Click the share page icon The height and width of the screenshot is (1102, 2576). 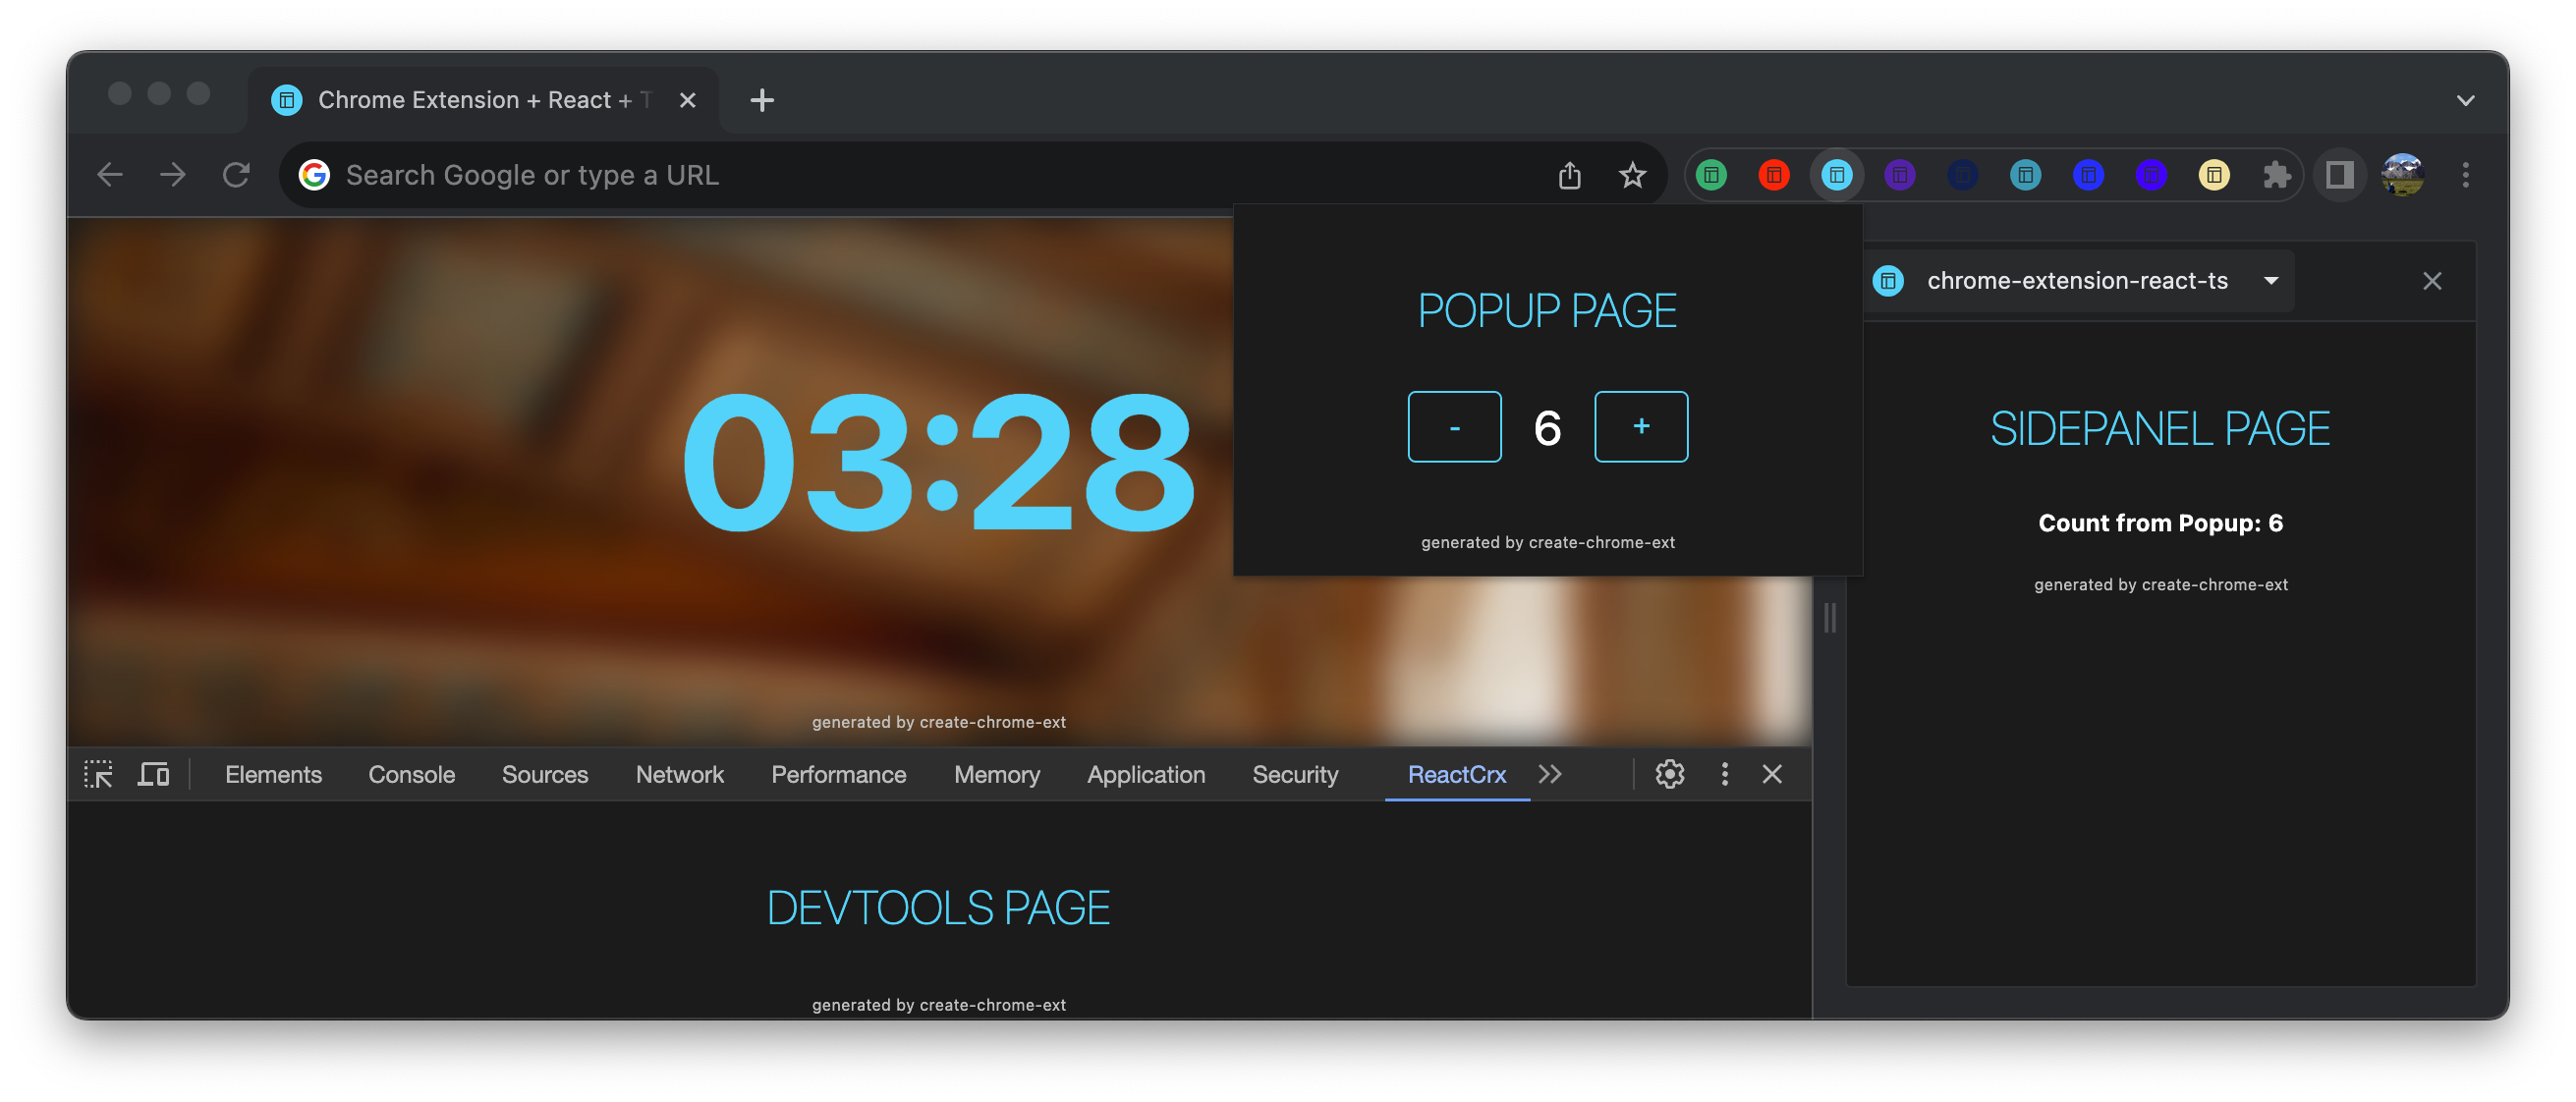pyautogui.click(x=1569, y=176)
